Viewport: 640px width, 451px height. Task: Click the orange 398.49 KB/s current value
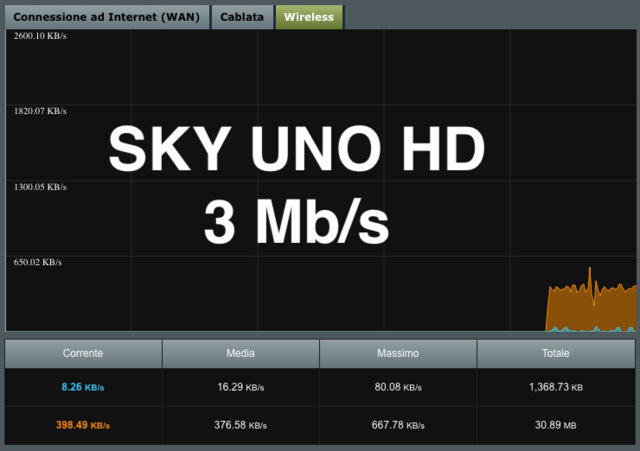tap(83, 425)
